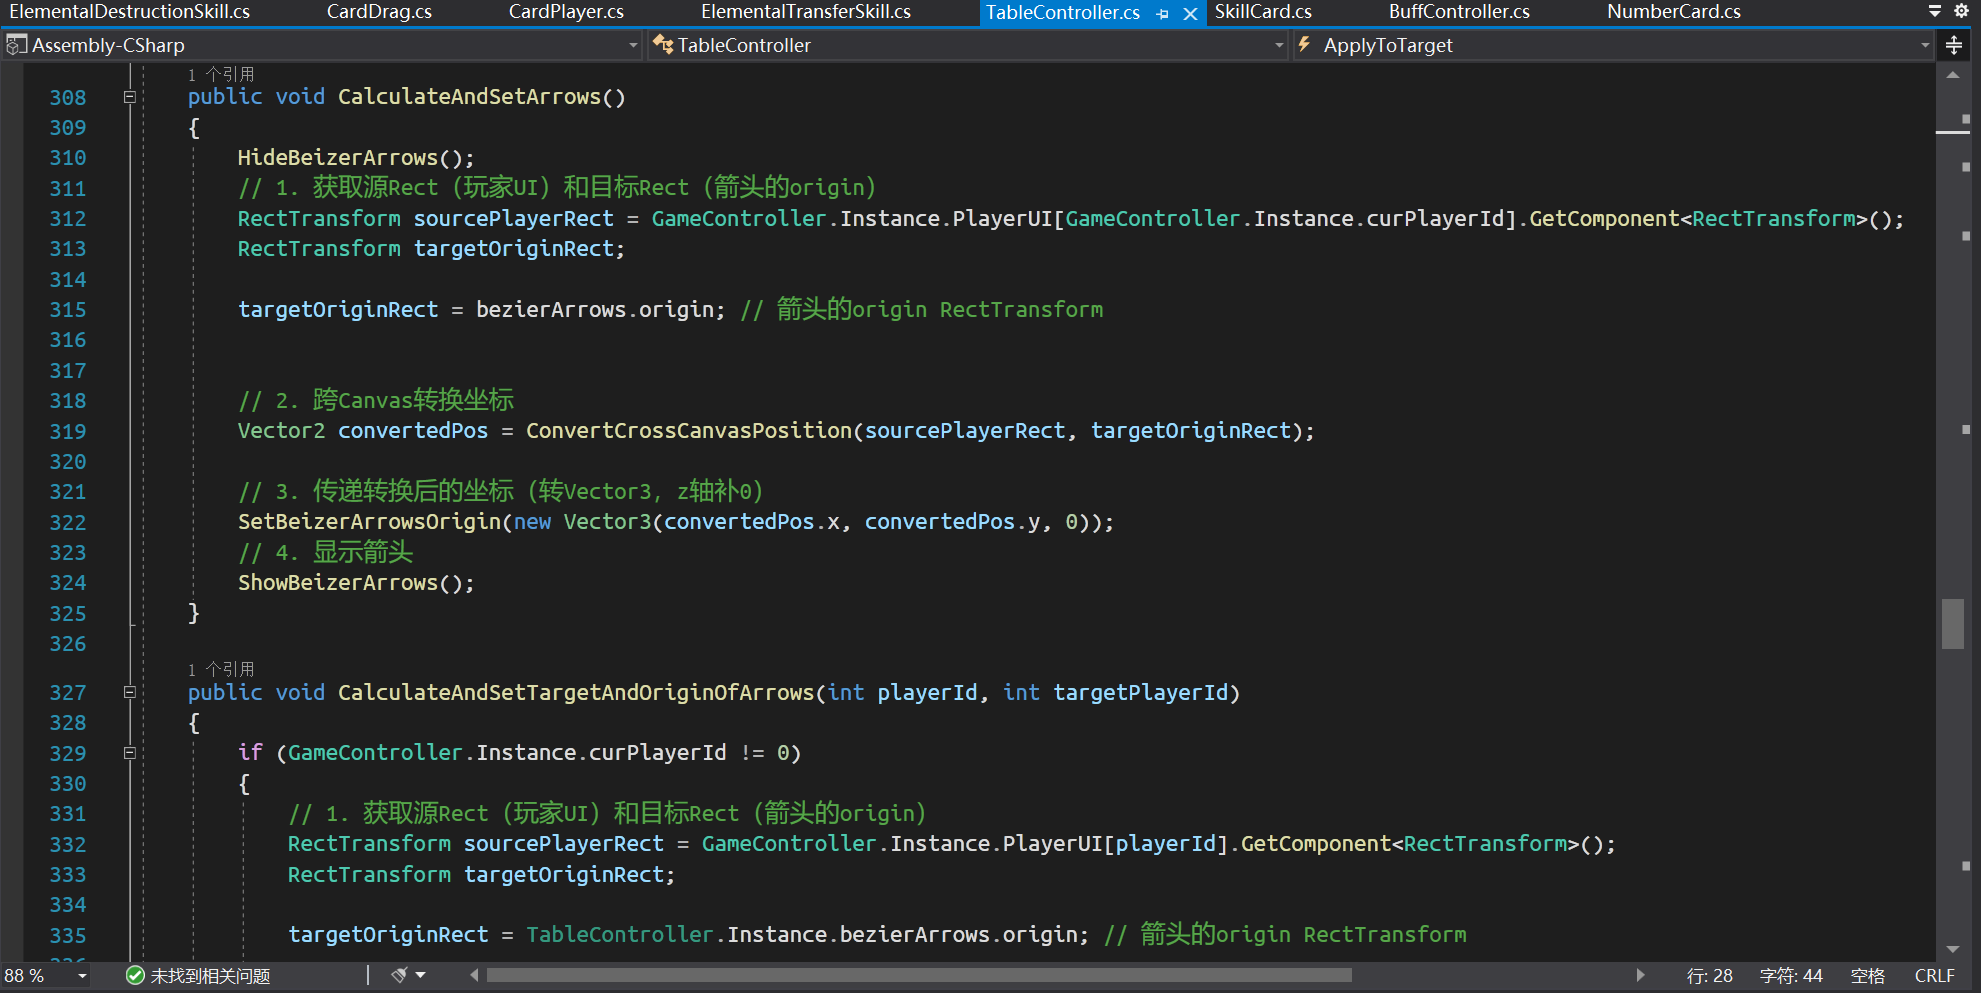
Task: Click the vertical scrollbar thumb
Action: [x=1953, y=624]
